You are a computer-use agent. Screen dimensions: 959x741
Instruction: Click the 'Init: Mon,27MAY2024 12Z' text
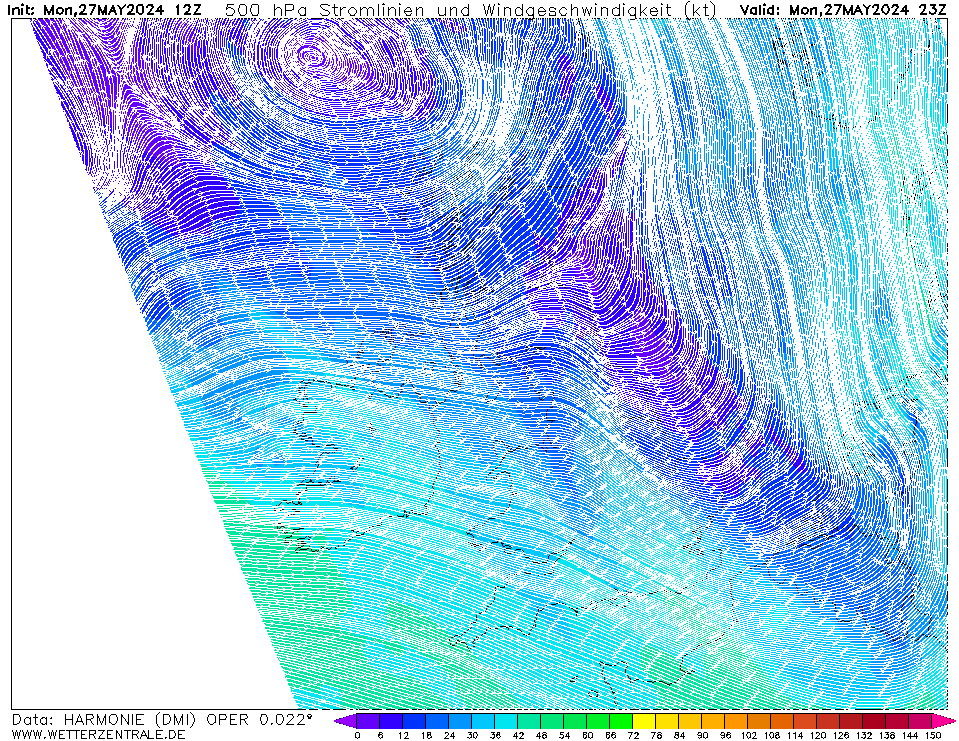[x=103, y=10]
